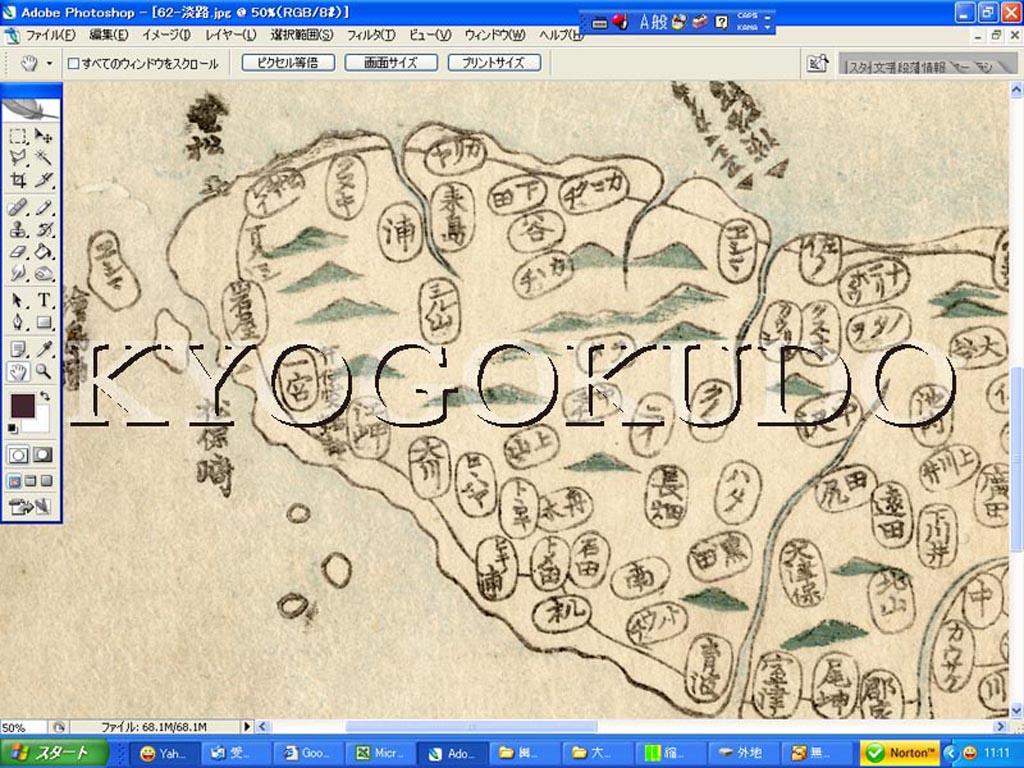Toggle IME input mode 'A般'
The image size is (1024, 768).
point(652,22)
